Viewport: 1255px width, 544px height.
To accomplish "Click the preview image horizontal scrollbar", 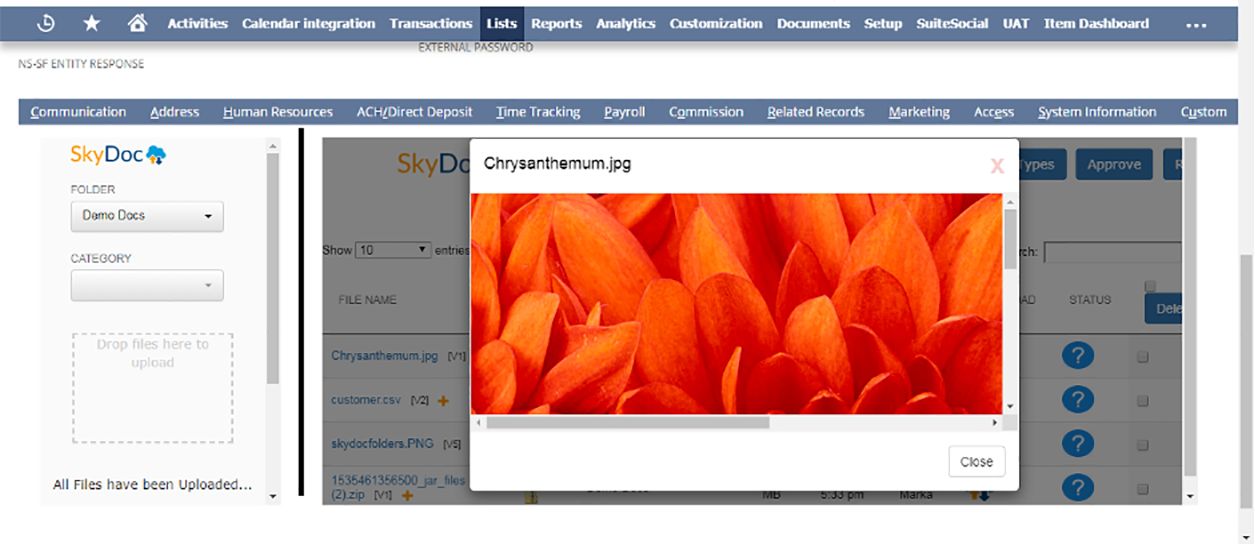I will [x=628, y=423].
